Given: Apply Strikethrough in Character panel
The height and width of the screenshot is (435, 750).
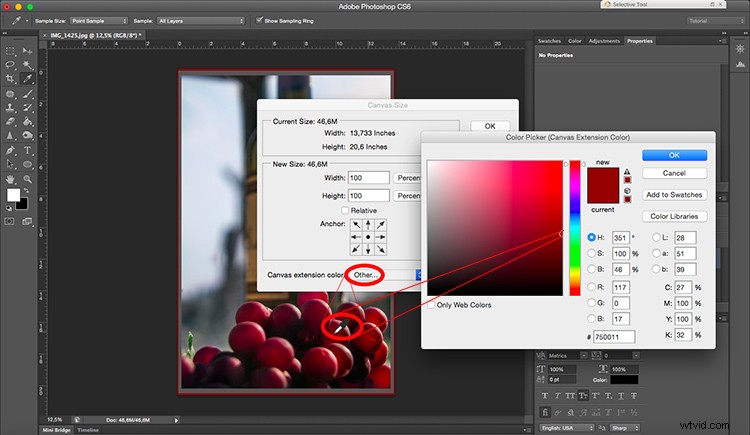Looking at the screenshot, I should click(634, 396).
